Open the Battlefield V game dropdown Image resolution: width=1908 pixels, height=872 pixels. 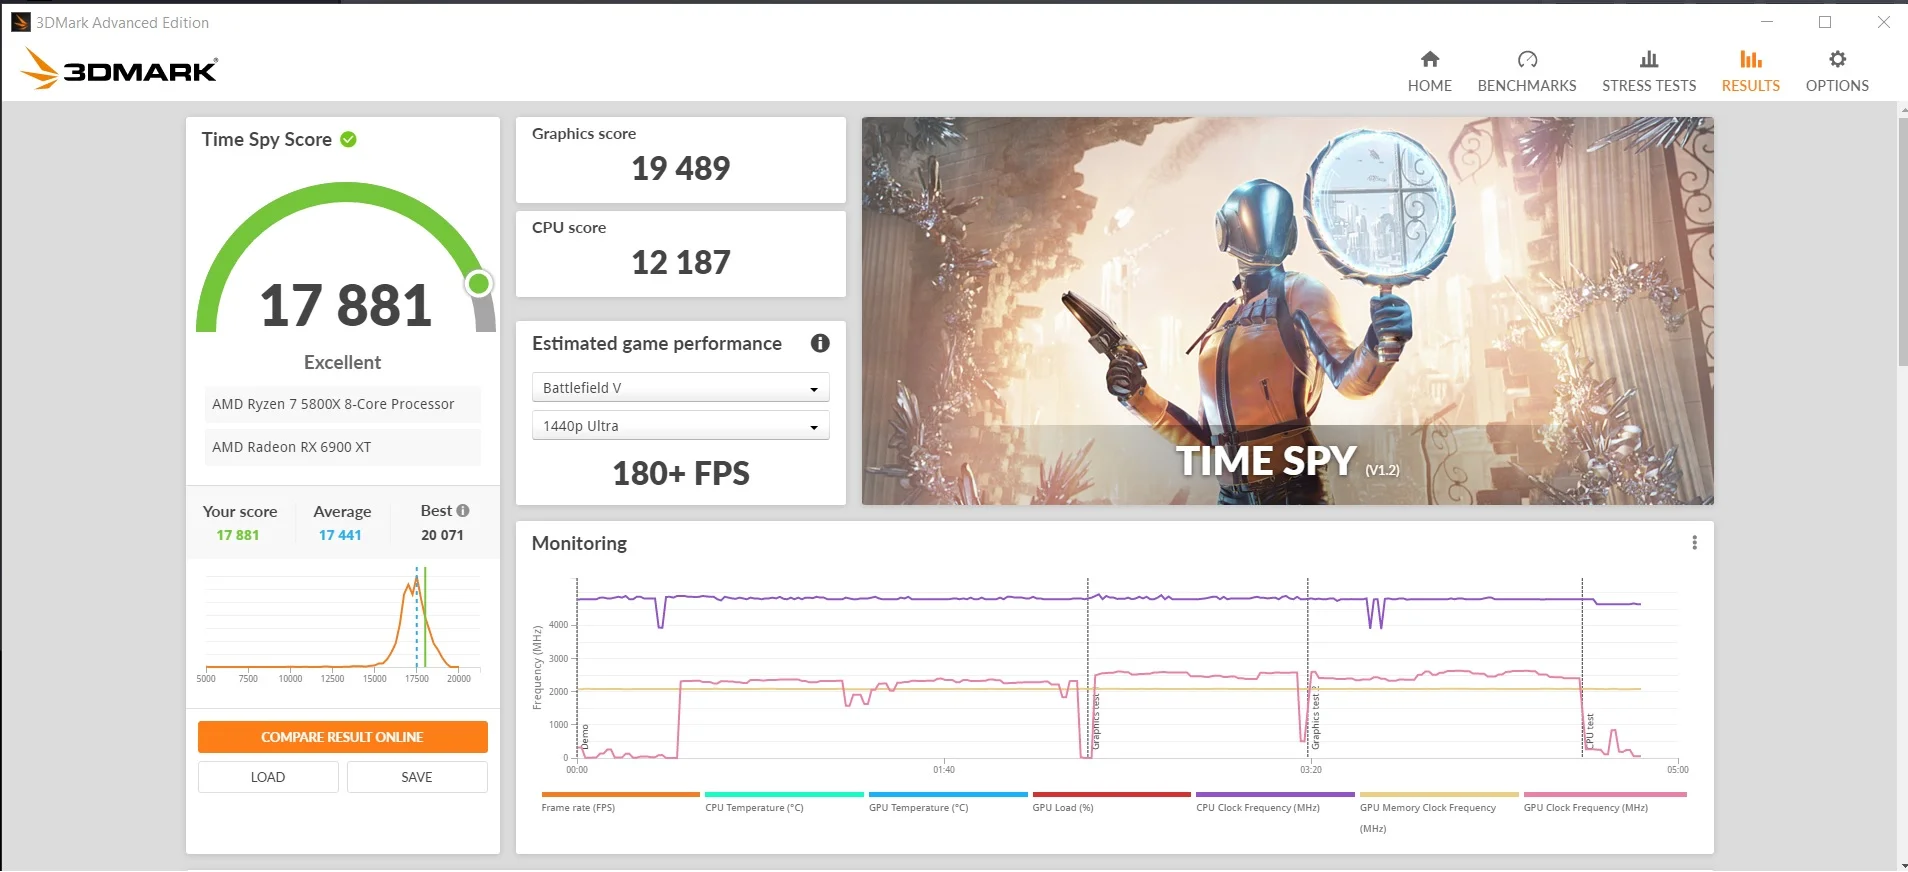(x=680, y=388)
